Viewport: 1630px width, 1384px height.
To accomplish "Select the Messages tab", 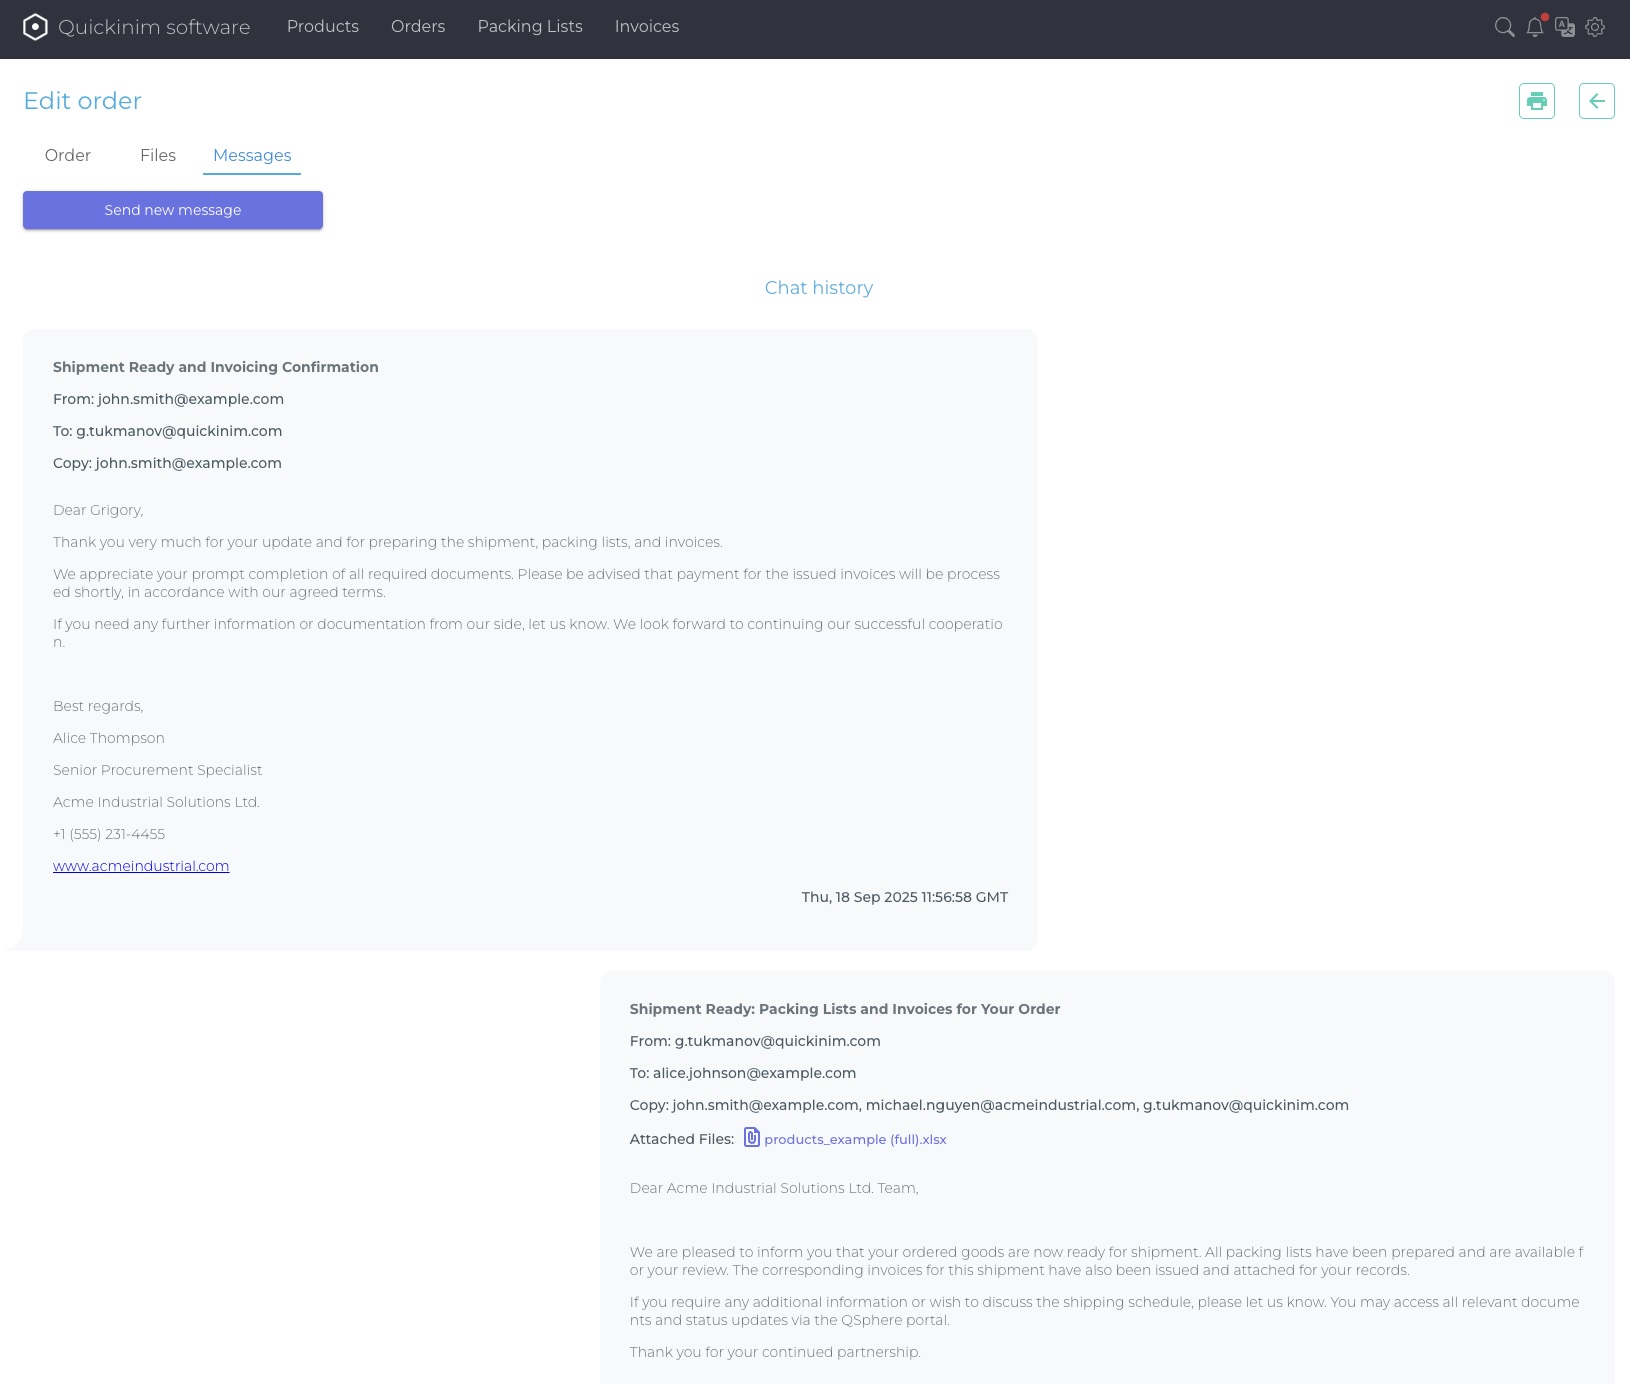I will click(252, 156).
